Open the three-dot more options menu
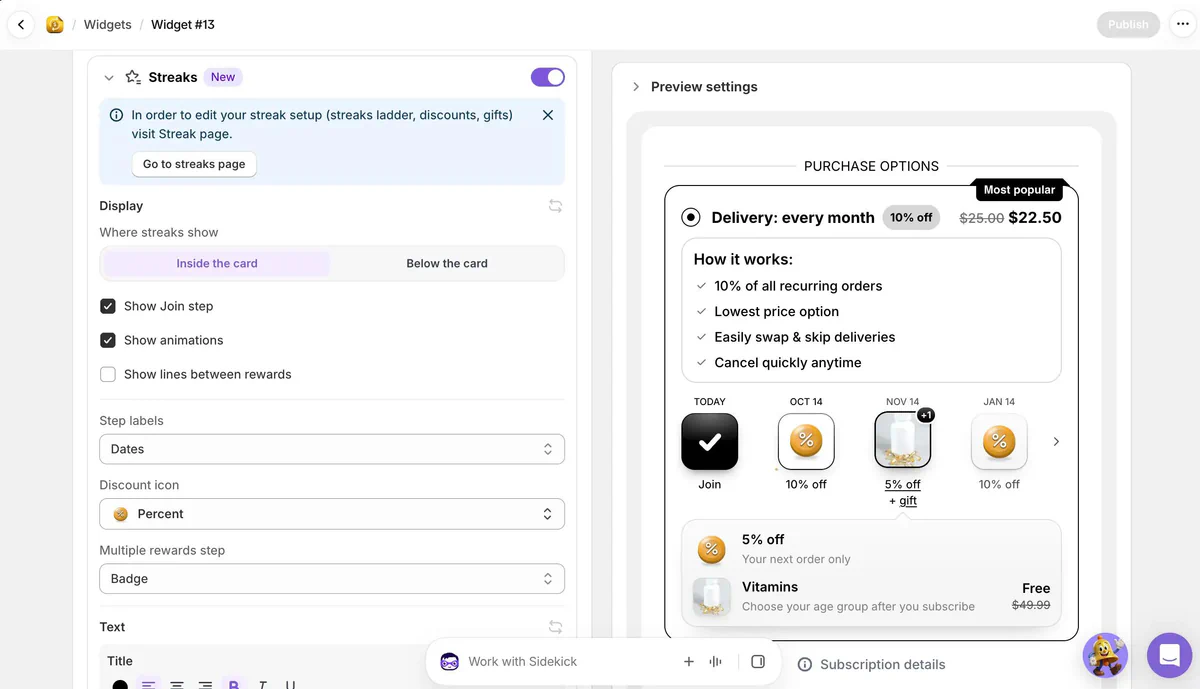This screenshot has height=689, width=1200. coord(1183,24)
